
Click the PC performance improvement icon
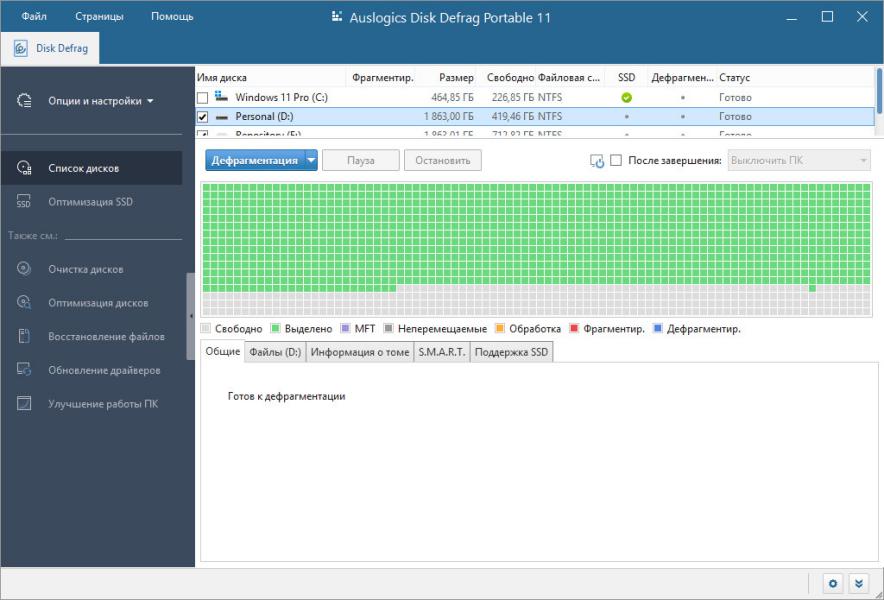point(24,404)
